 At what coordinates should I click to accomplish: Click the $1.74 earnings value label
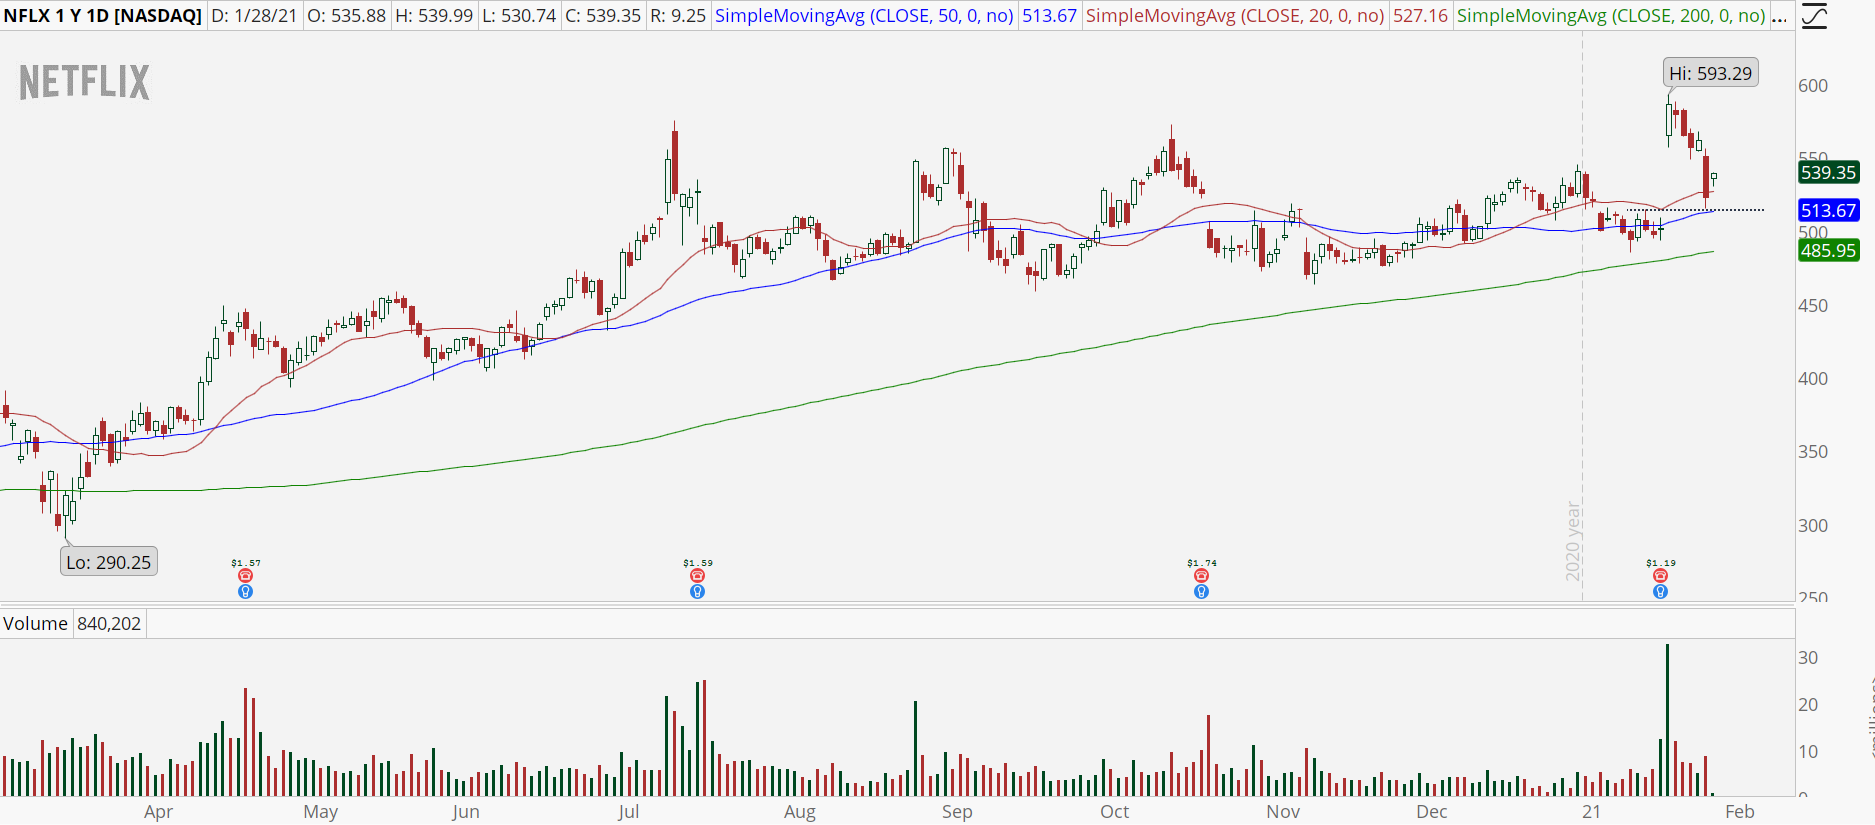[1202, 563]
